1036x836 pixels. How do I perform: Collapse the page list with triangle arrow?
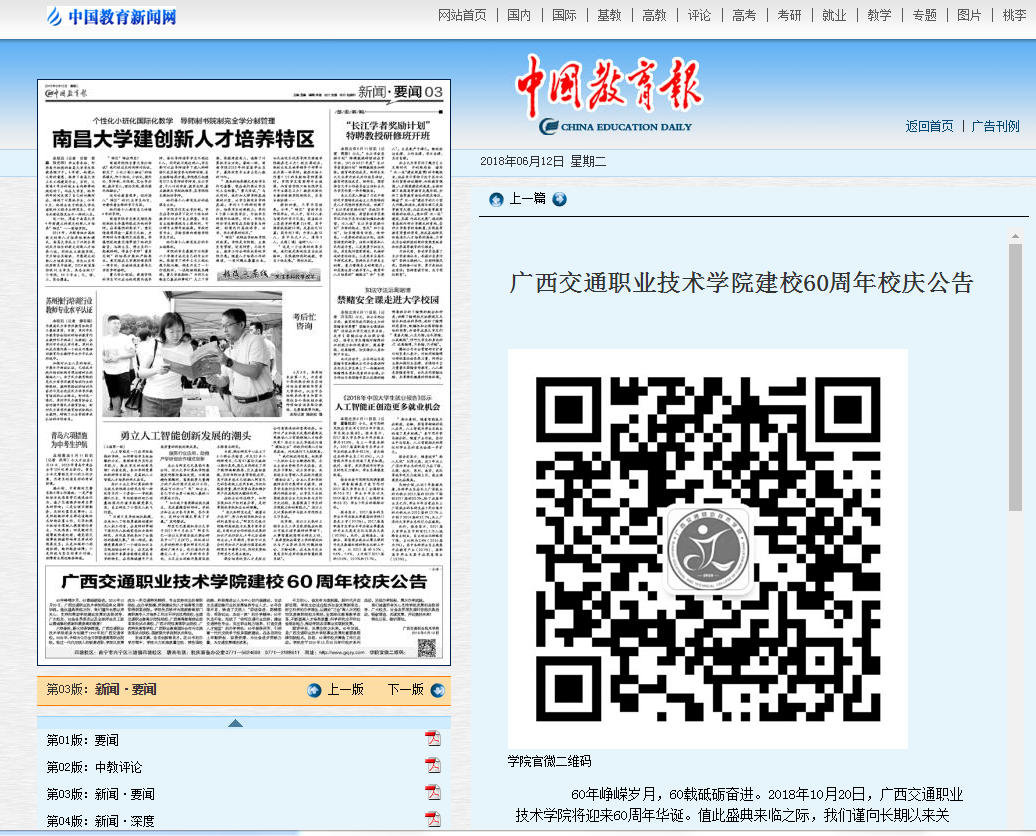(234, 722)
